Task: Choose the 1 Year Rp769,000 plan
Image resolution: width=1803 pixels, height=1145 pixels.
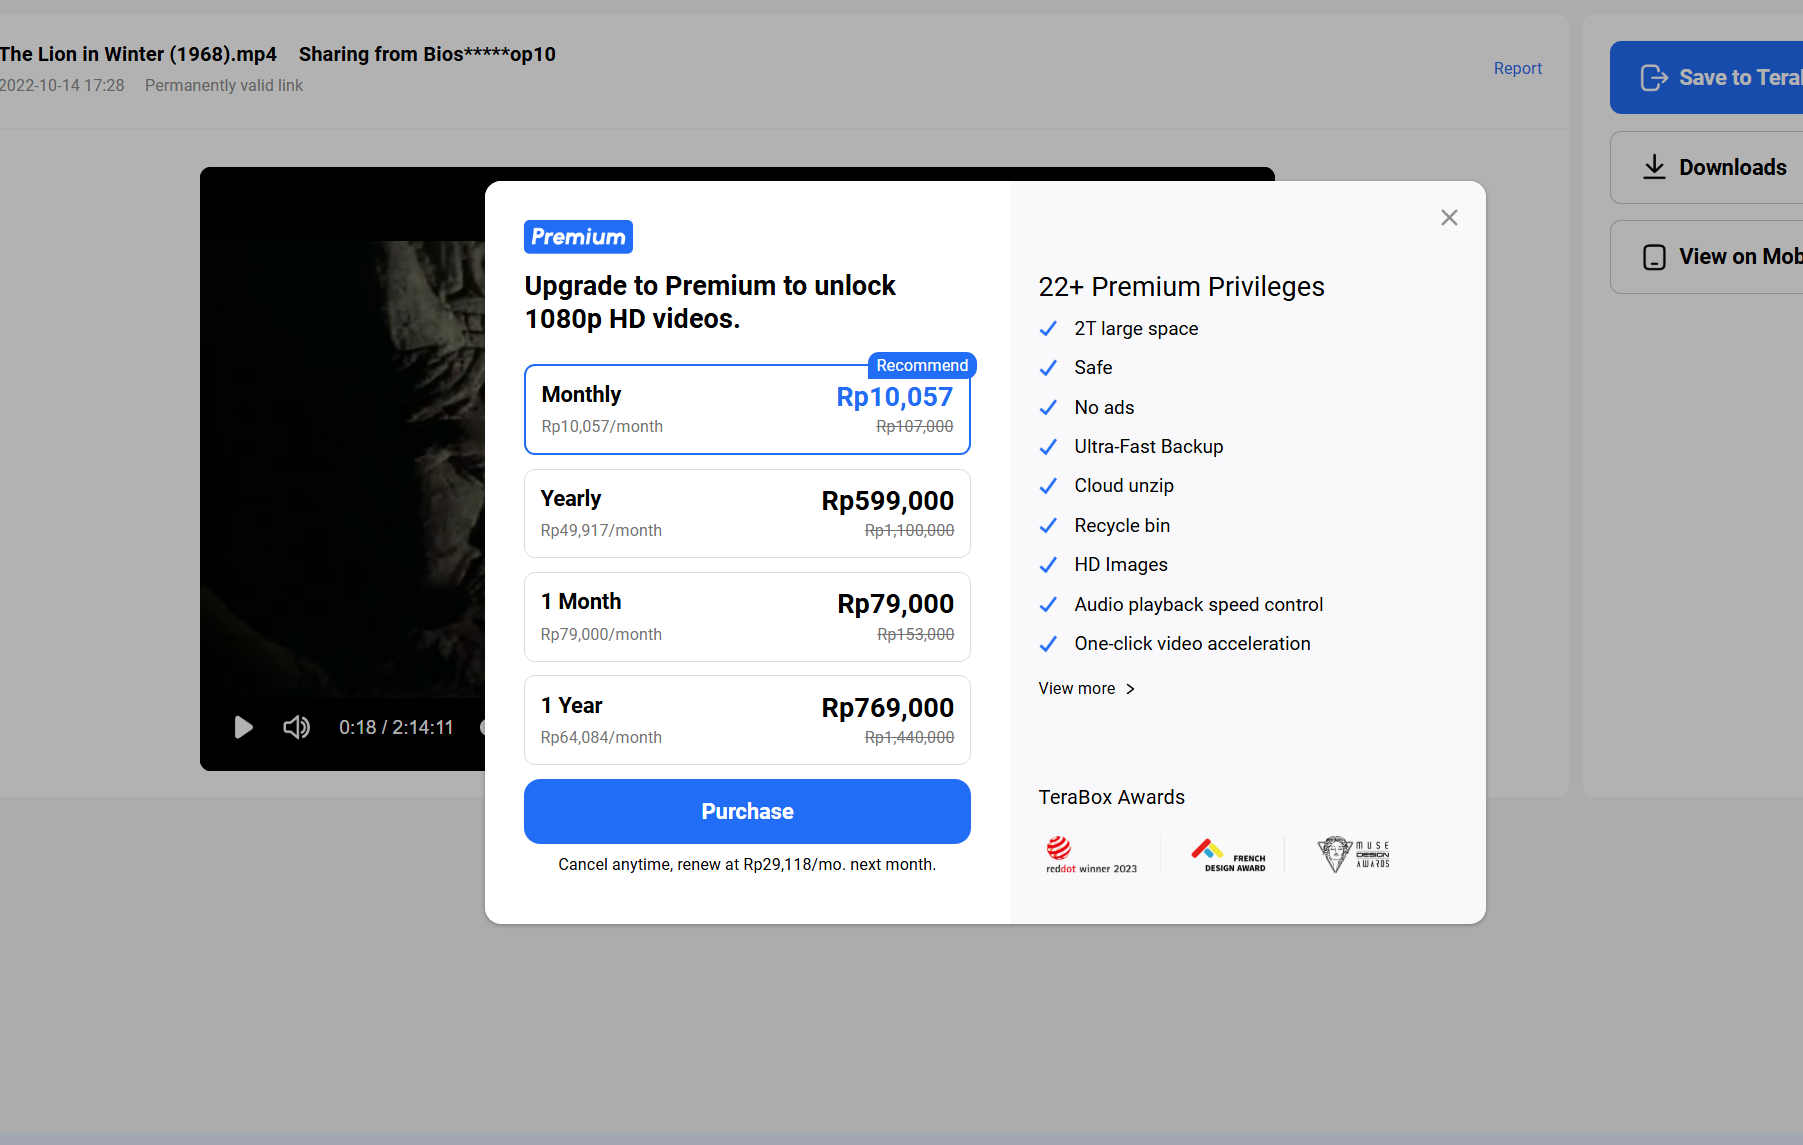Action: 747,720
